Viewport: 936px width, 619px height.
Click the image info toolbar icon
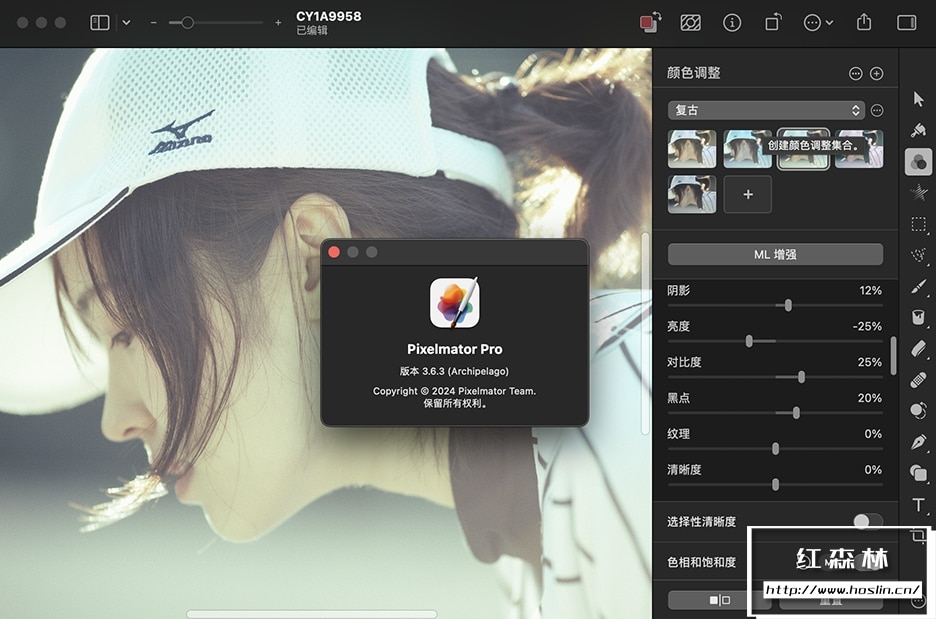click(732, 22)
